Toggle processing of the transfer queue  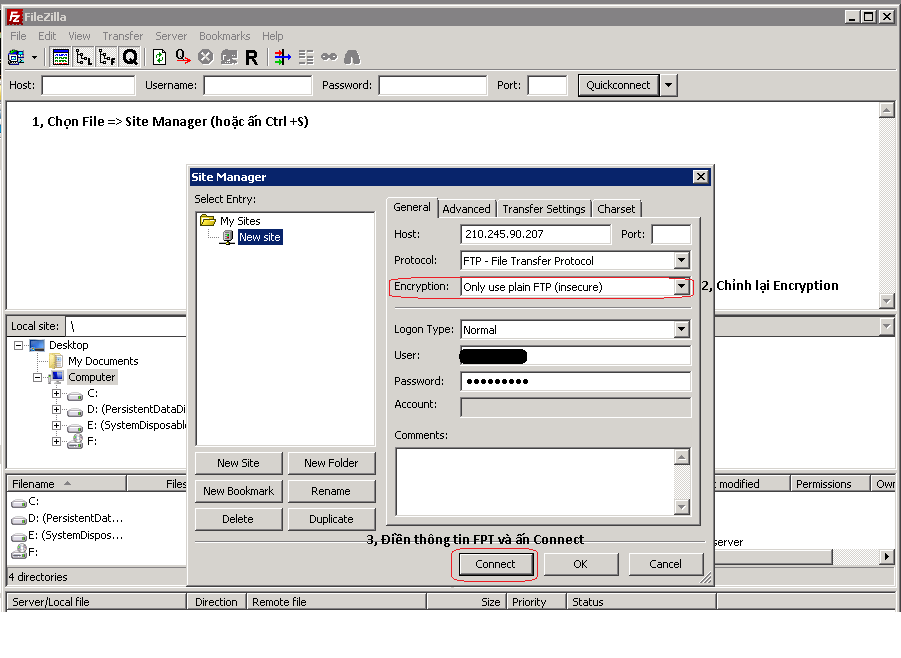(x=182, y=57)
